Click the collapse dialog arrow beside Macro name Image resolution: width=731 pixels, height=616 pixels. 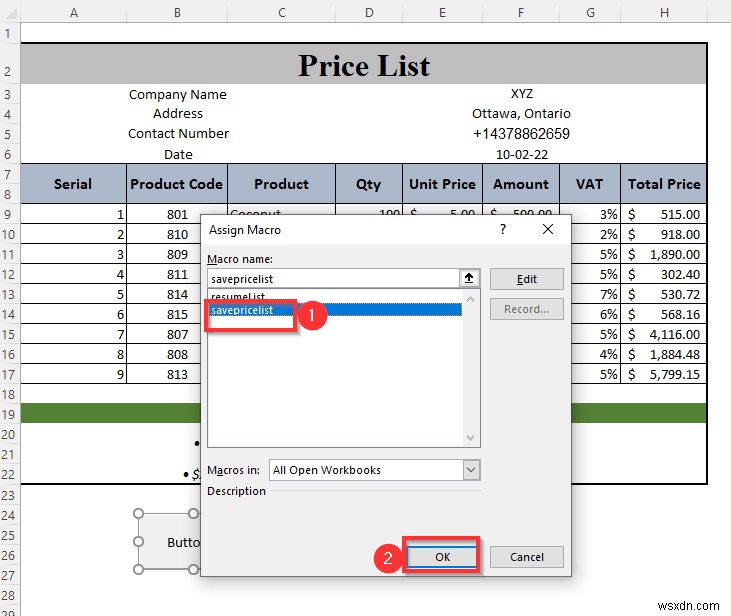pos(469,278)
